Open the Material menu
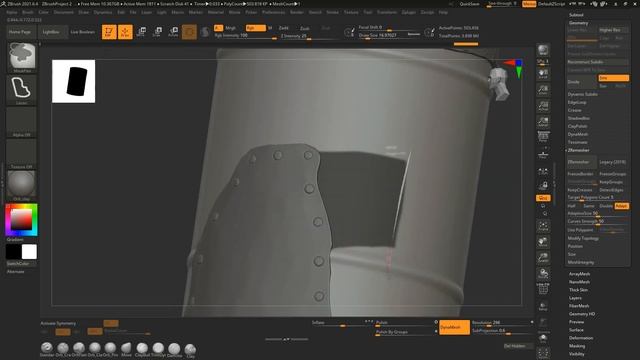This screenshot has width=640, height=360. 216,12
